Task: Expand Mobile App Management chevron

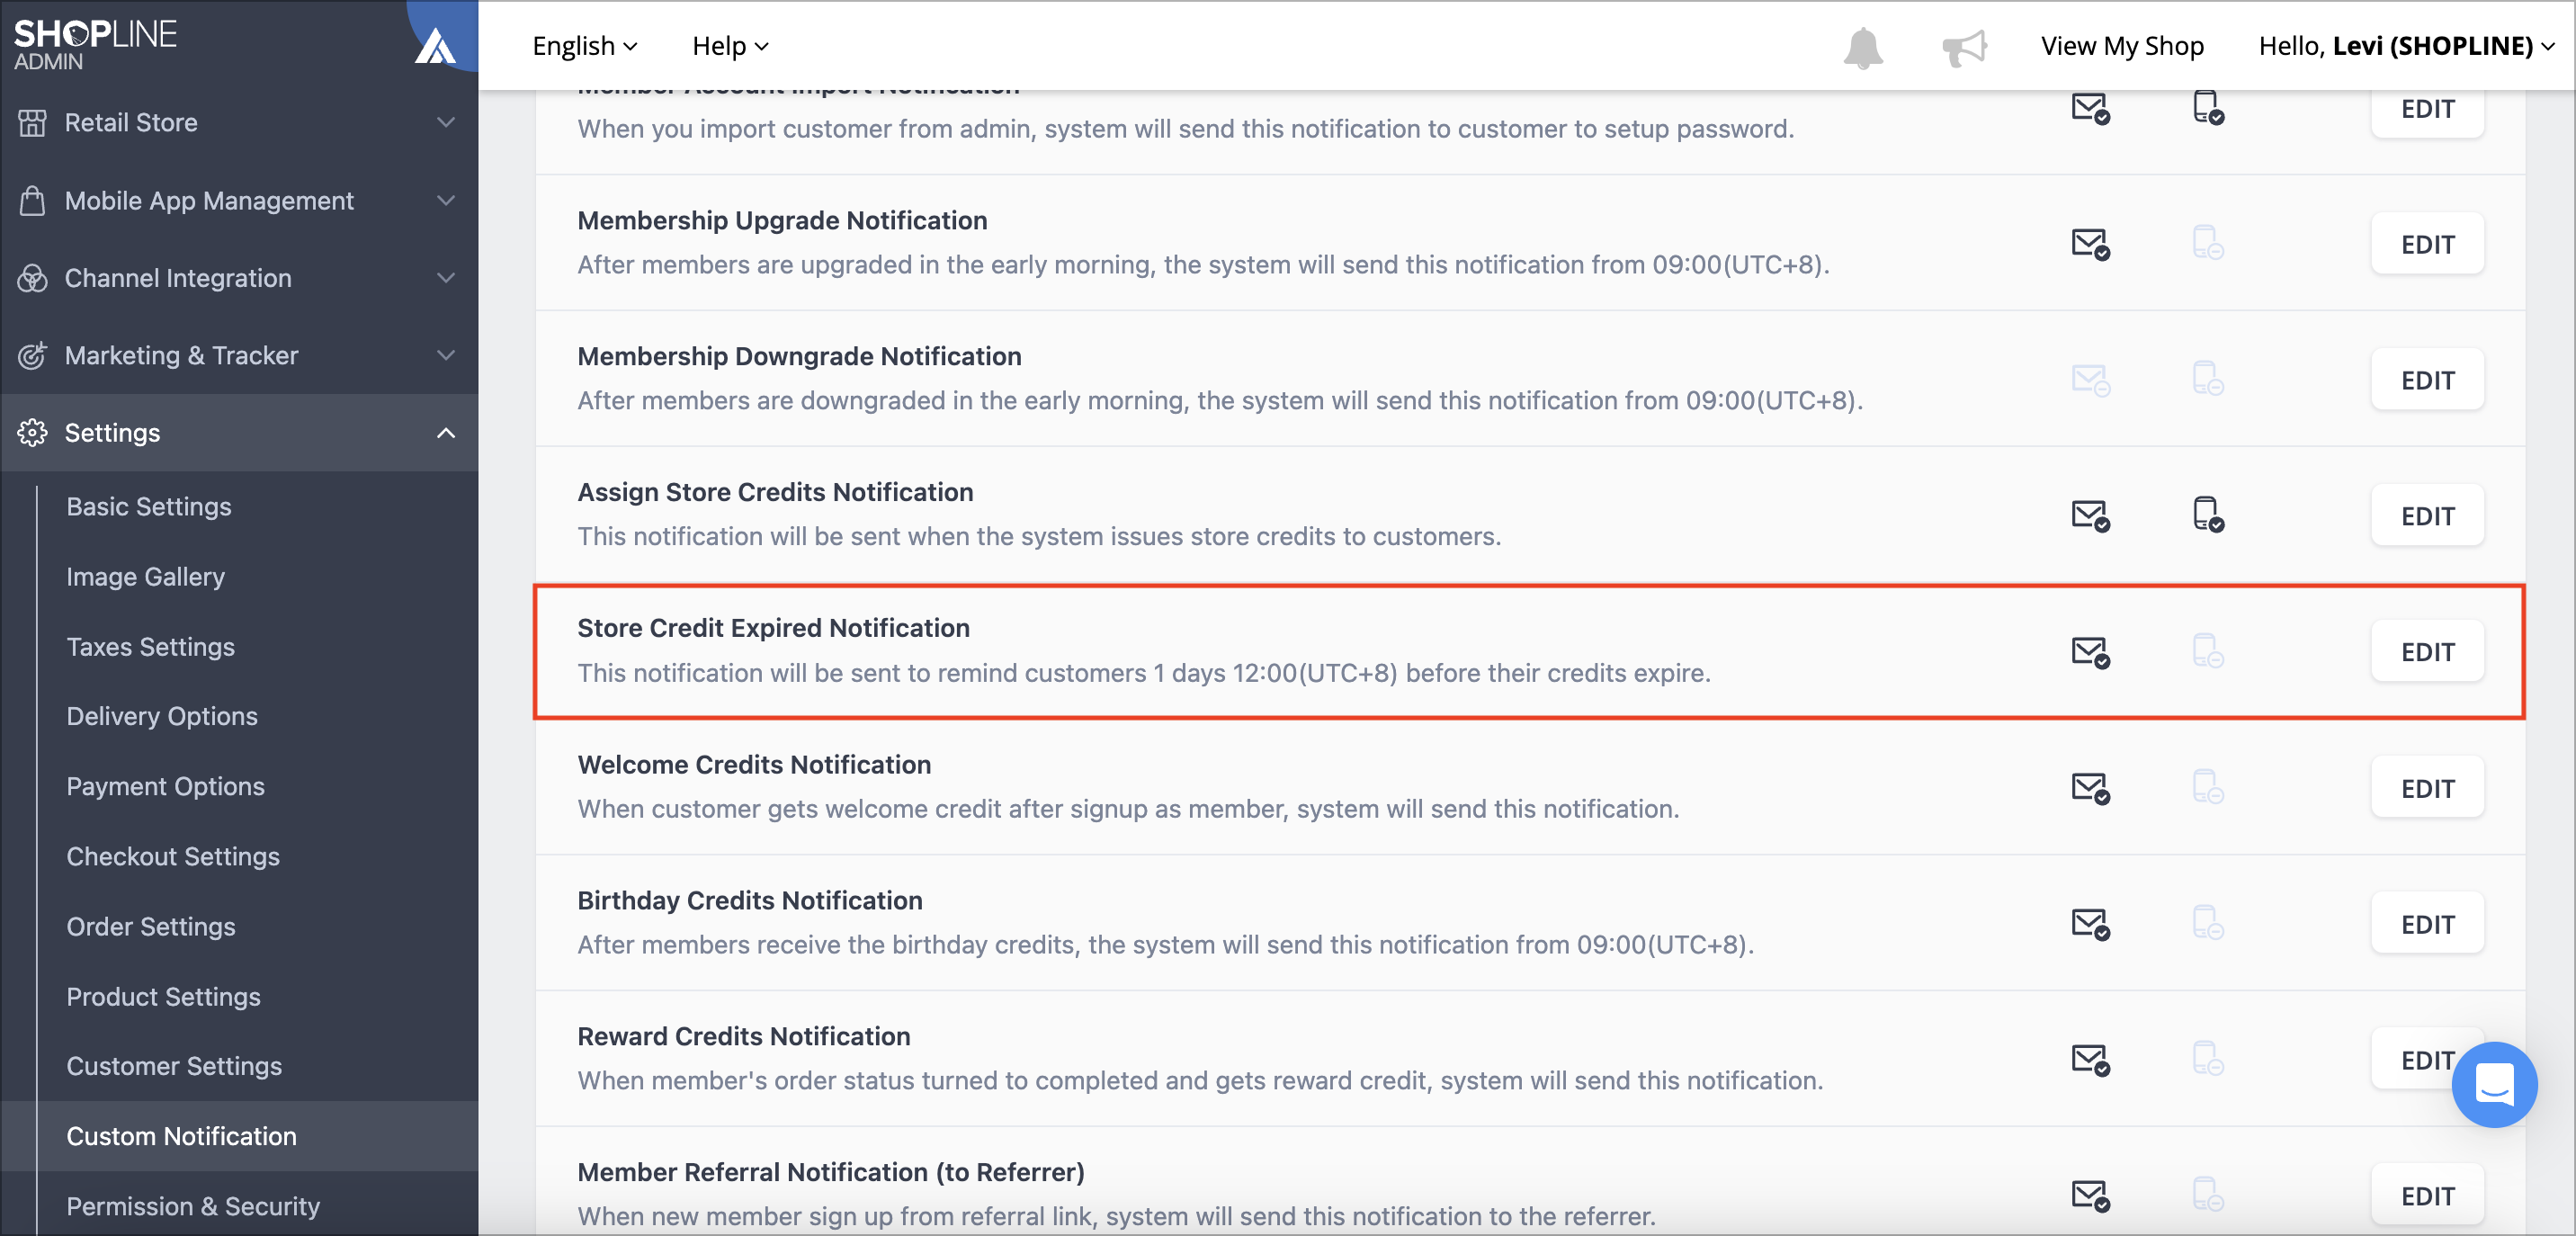Action: click(446, 200)
